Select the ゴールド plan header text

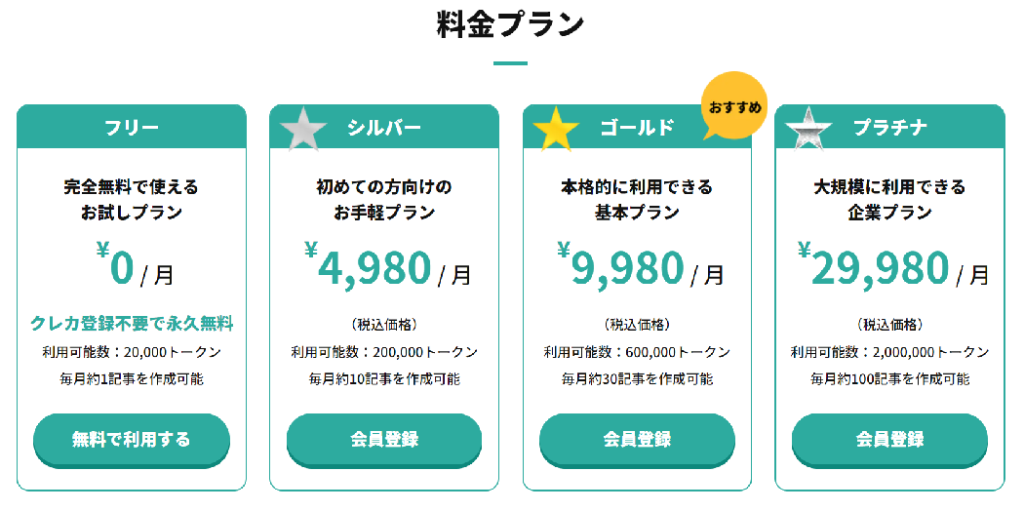pyautogui.click(x=637, y=127)
